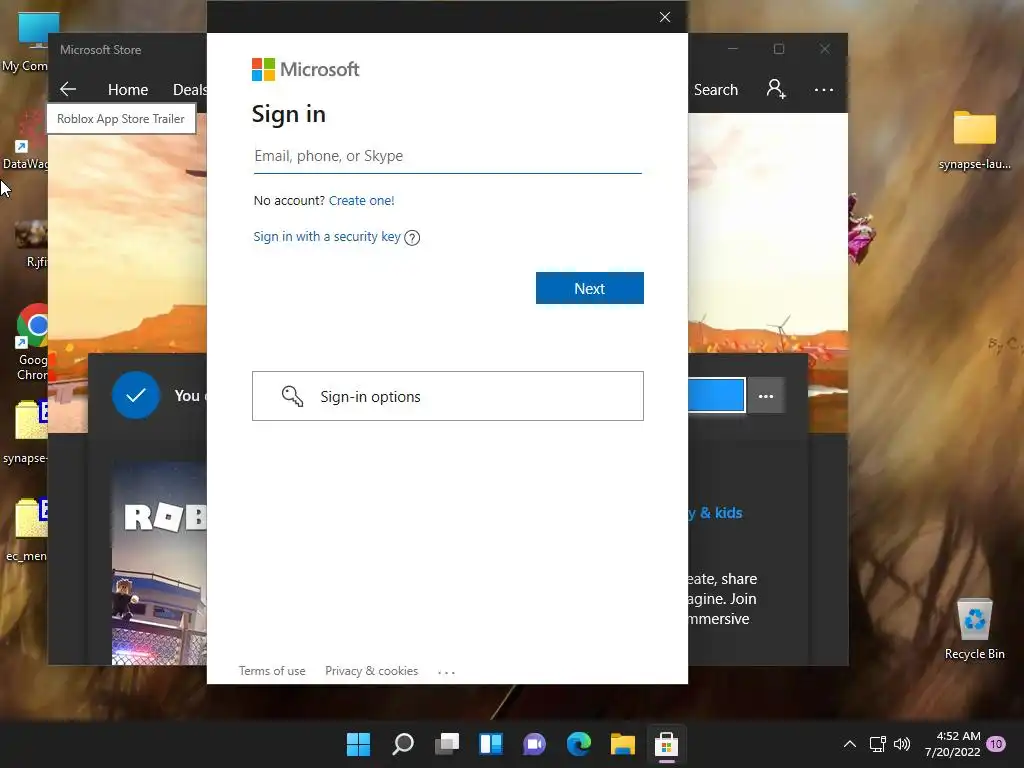The width and height of the screenshot is (1024, 768).
Task: Close the Microsoft sign-in dialog
Action: (x=665, y=17)
